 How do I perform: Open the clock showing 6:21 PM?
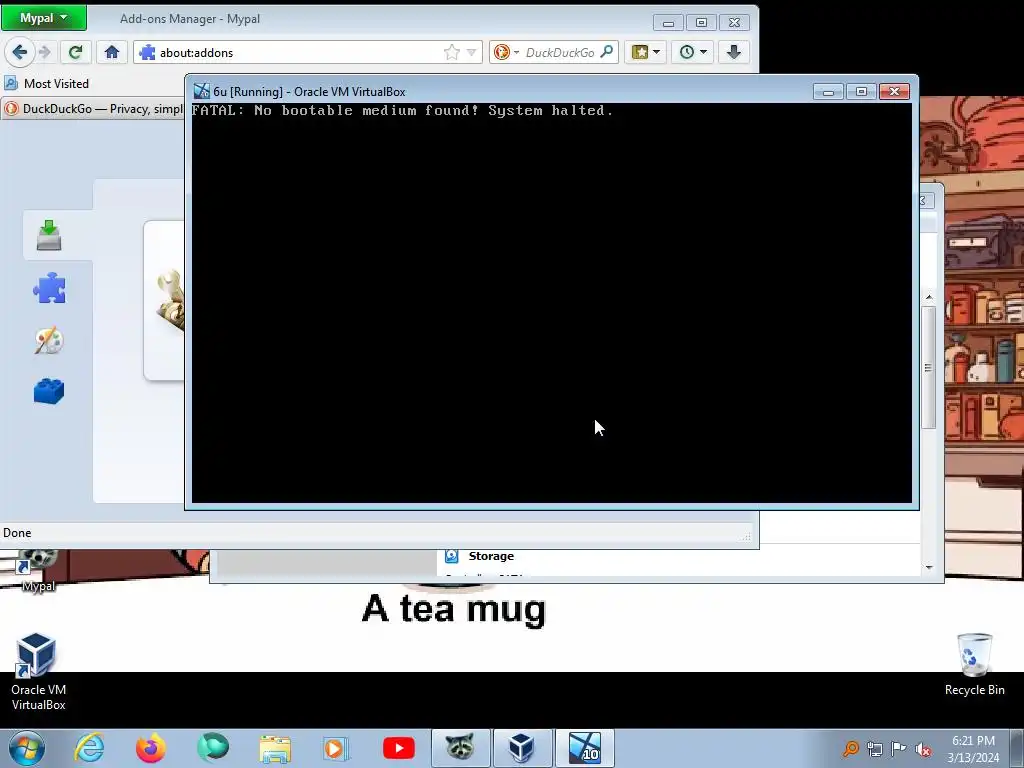(x=973, y=749)
